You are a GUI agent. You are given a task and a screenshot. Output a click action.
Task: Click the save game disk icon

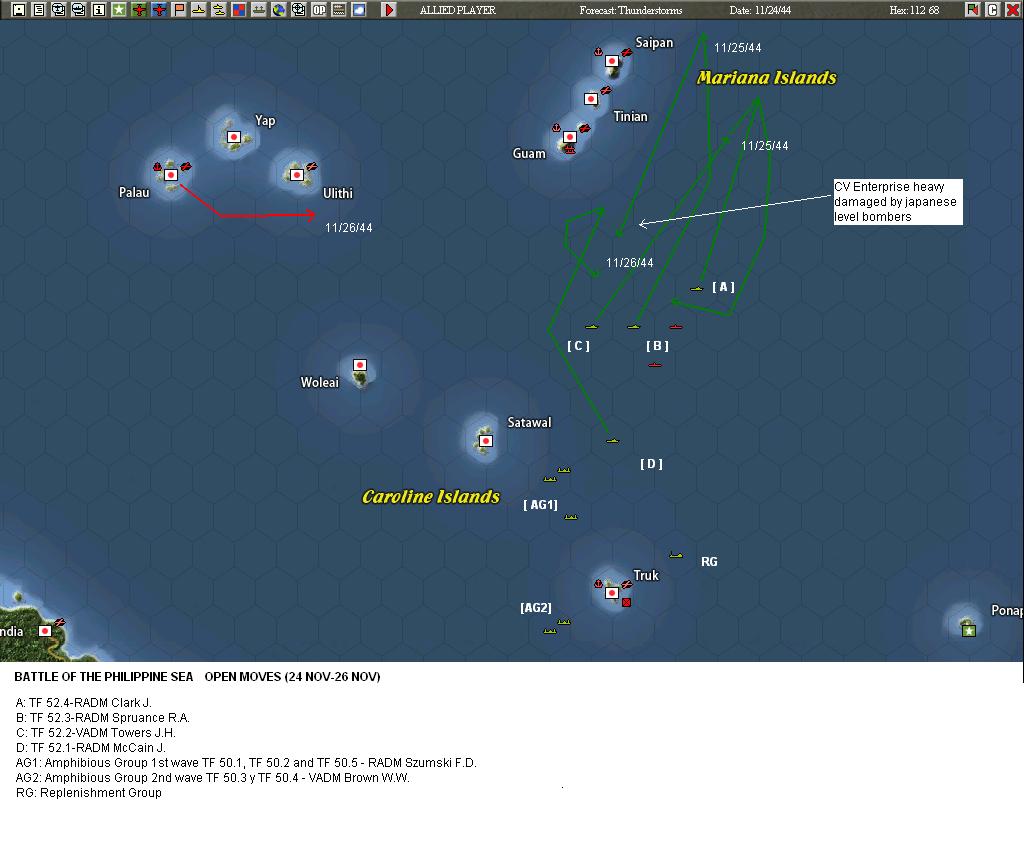tap(19, 10)
